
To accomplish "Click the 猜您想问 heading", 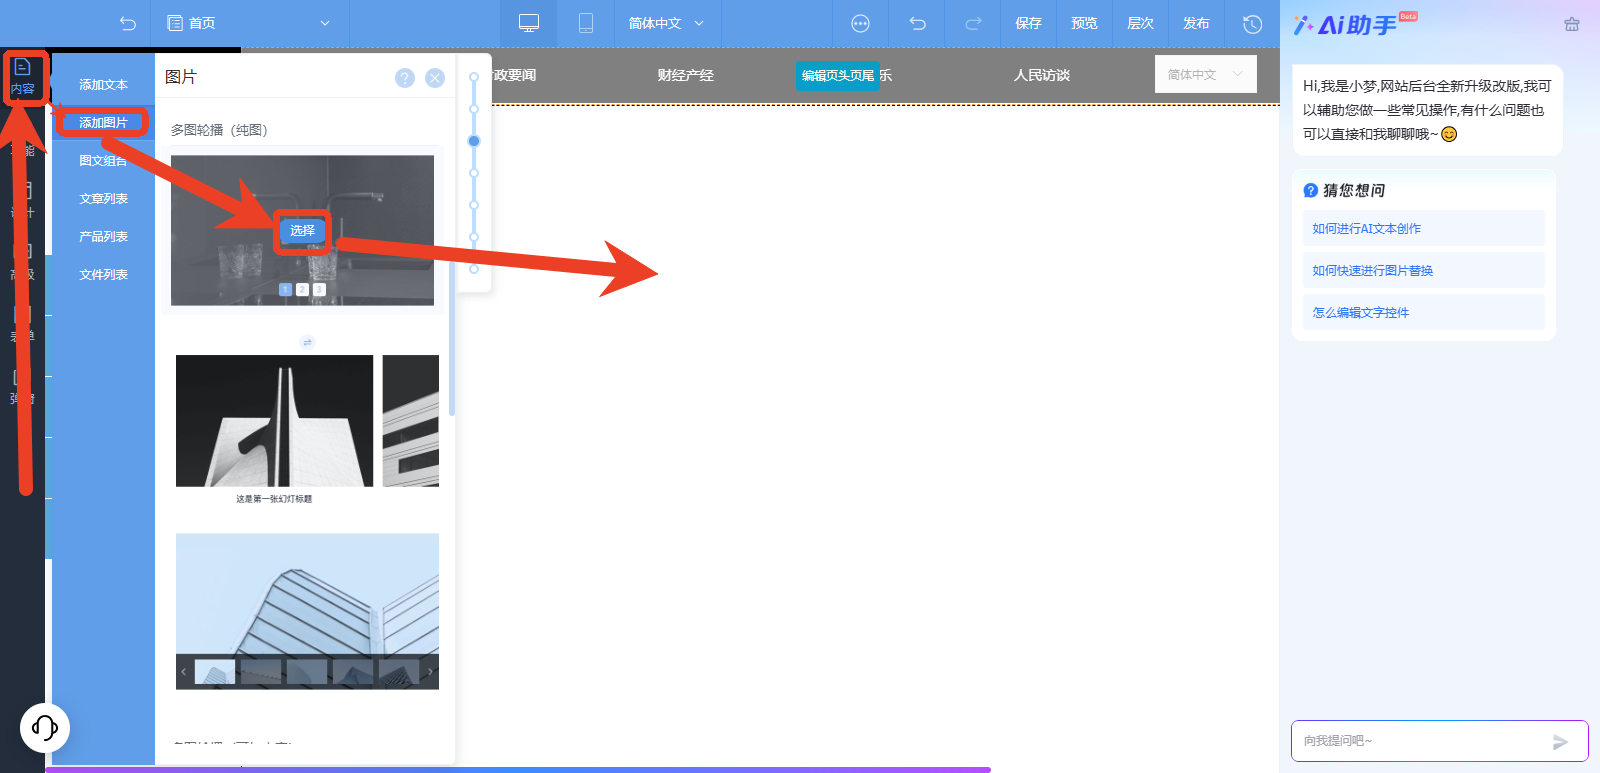I will pyautogui.click(x=1354, y=190).
